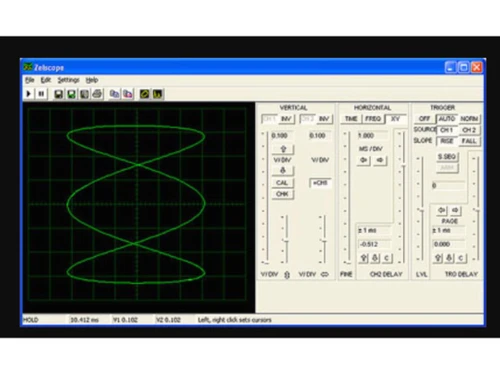The height and width of the screenshot is (375, 500).
Task: Click the S.SEQ trigger button
Action: [447, 157]
